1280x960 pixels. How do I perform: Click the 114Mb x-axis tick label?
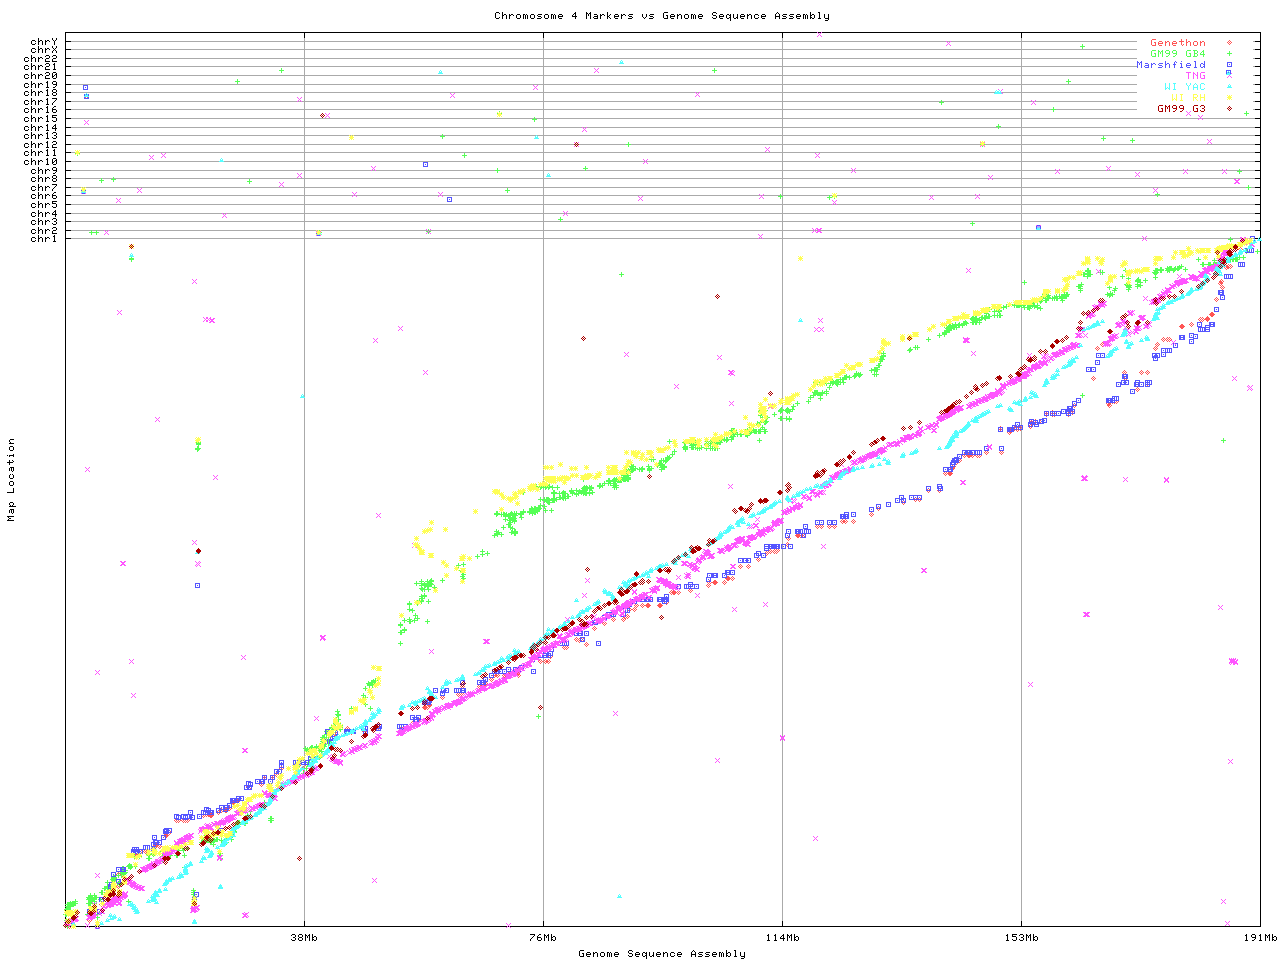(x=782, y=937)
